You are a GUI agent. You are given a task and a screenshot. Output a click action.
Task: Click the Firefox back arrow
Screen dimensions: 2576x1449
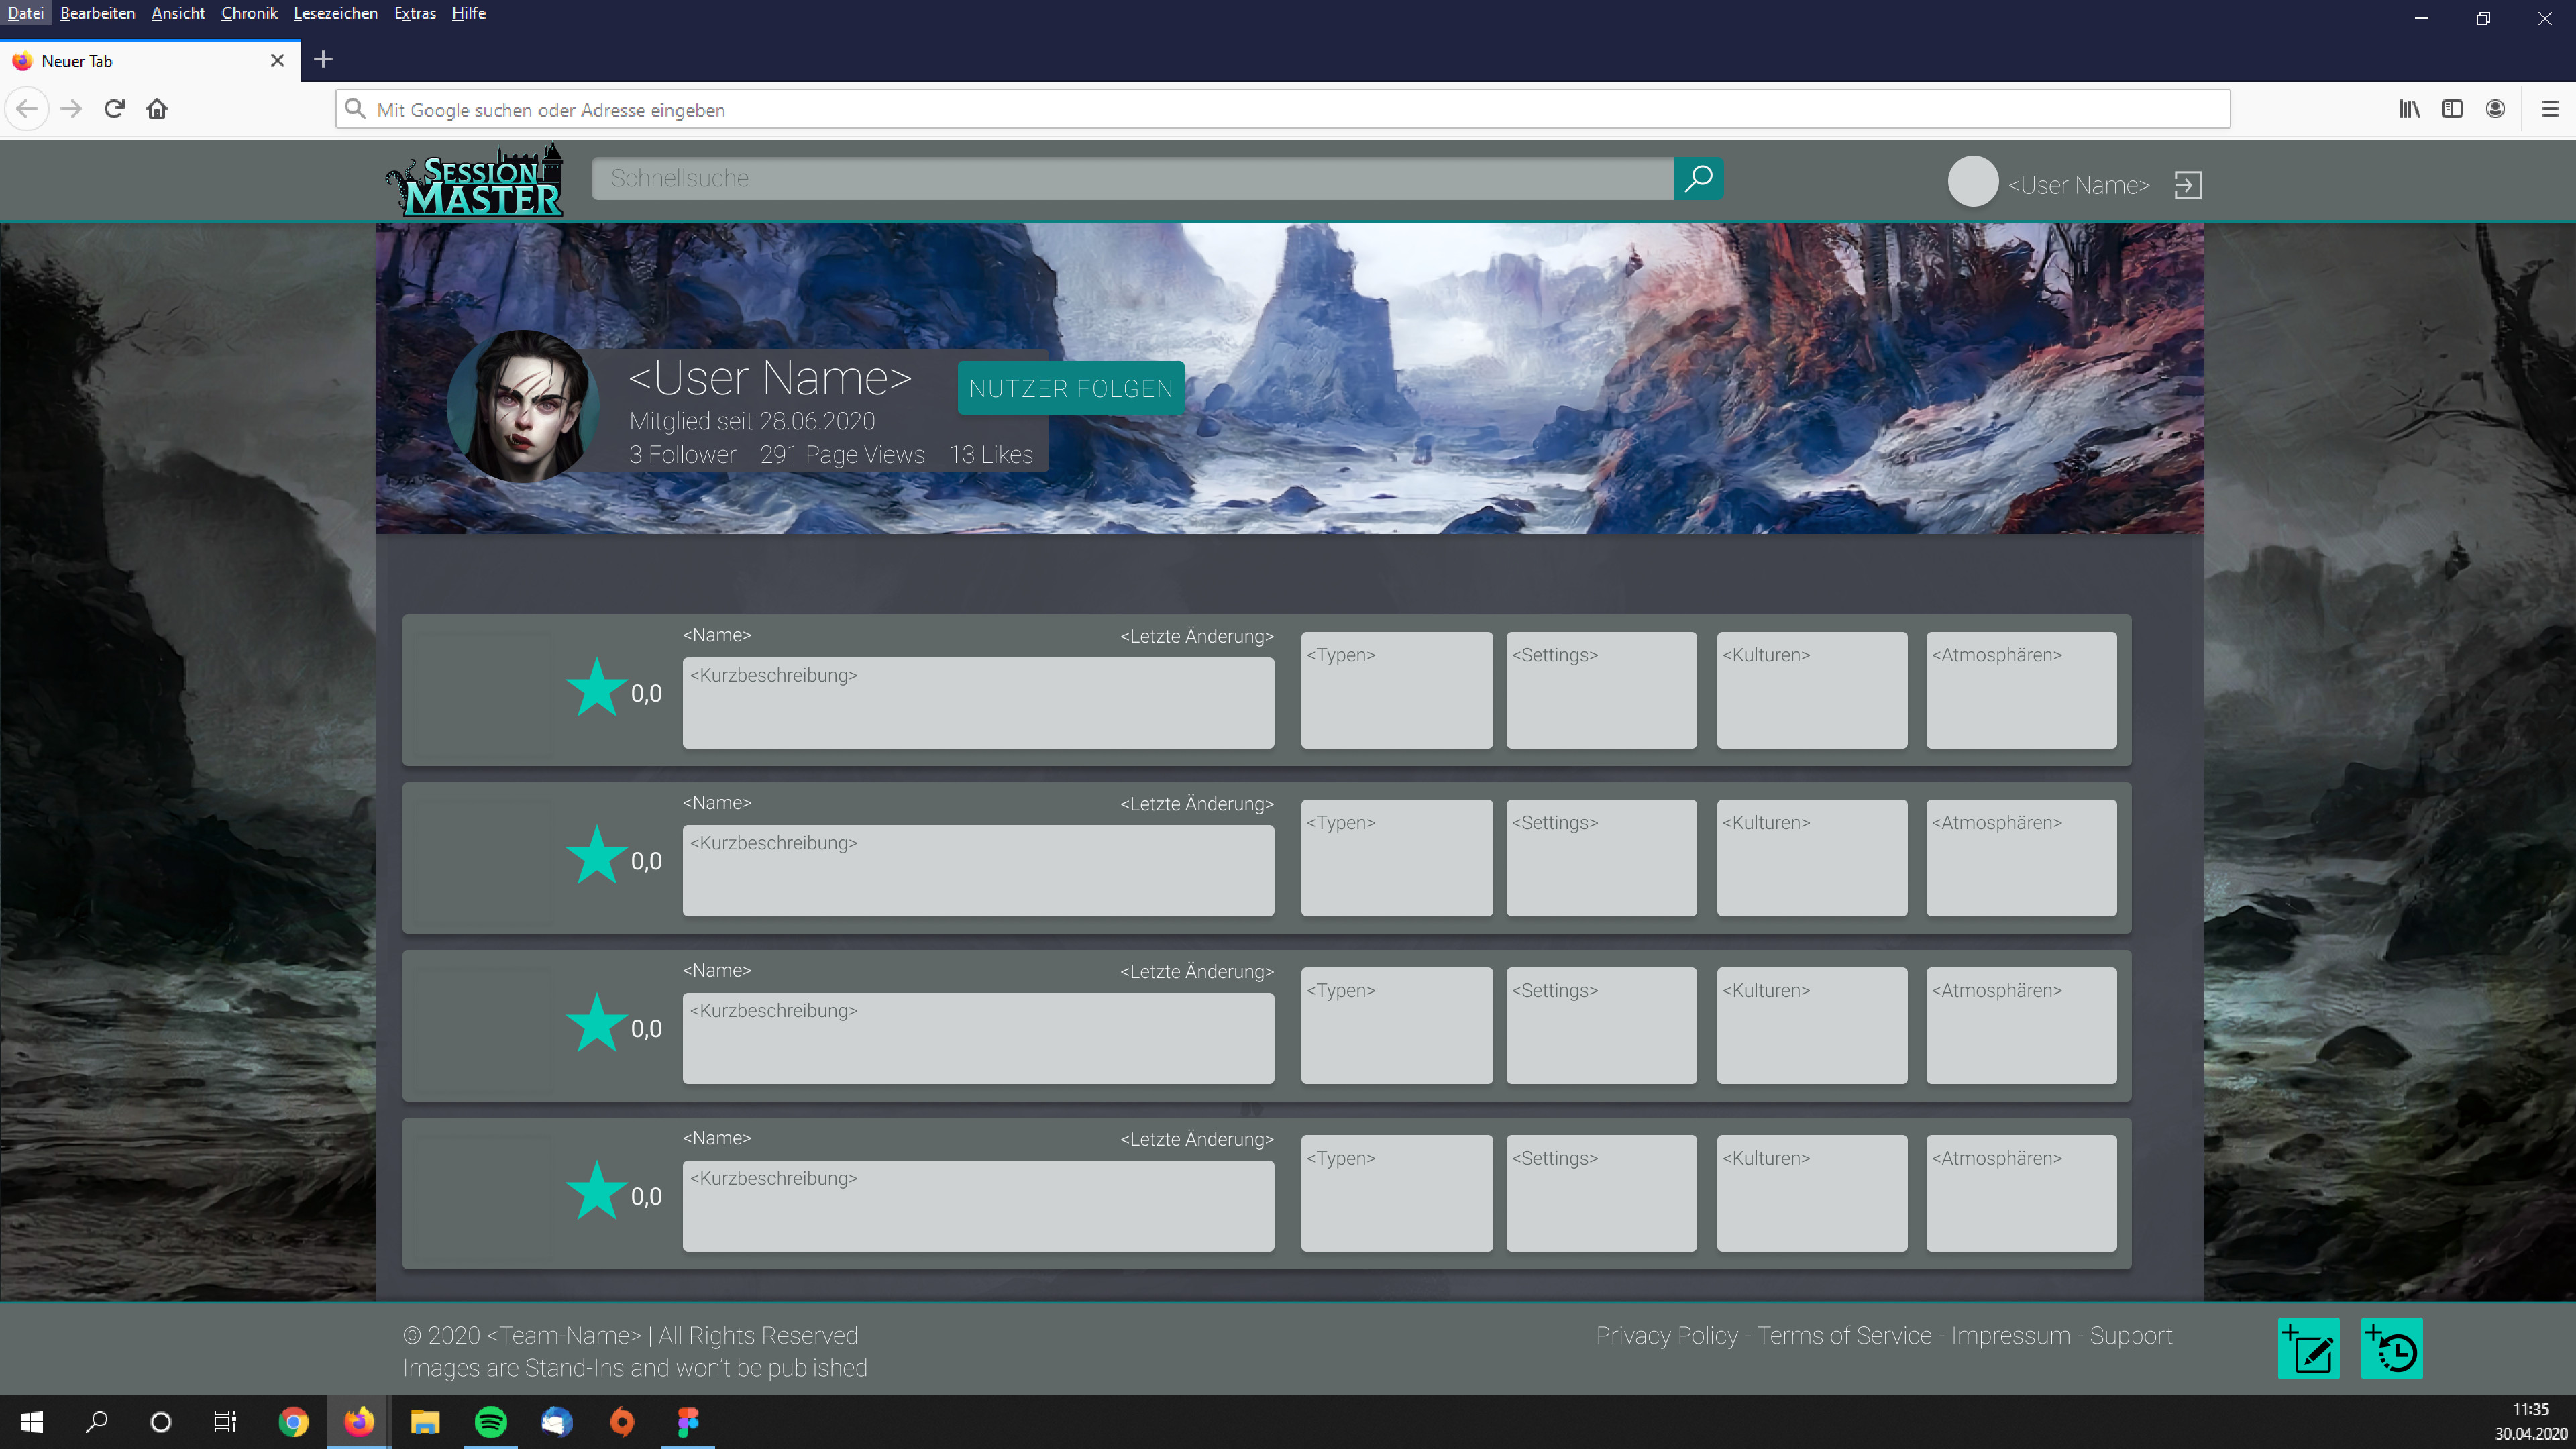click(27, 109)
